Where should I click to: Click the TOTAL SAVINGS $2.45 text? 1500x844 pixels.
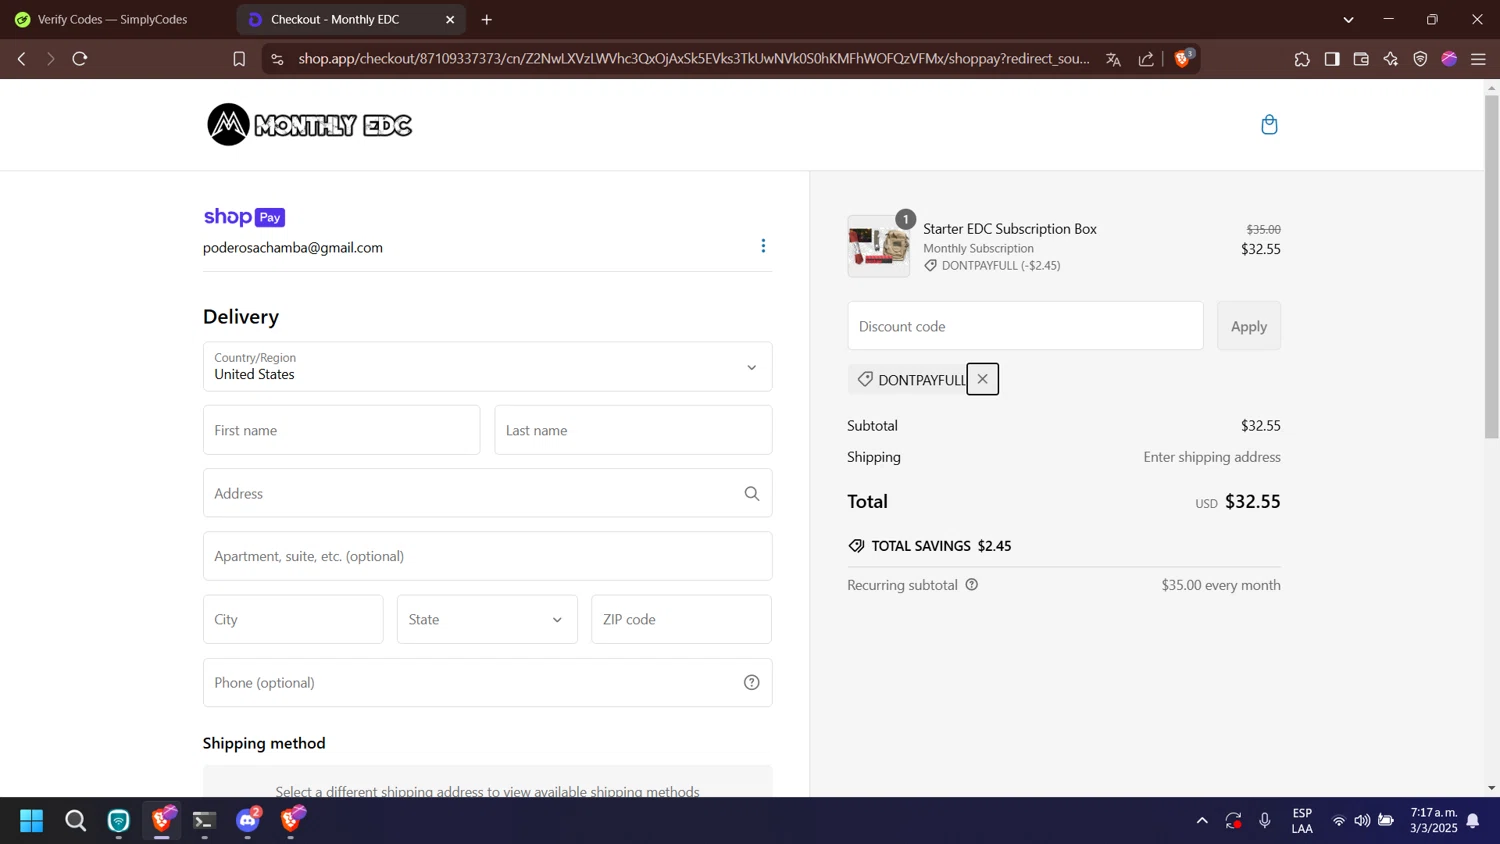point(941,546)
